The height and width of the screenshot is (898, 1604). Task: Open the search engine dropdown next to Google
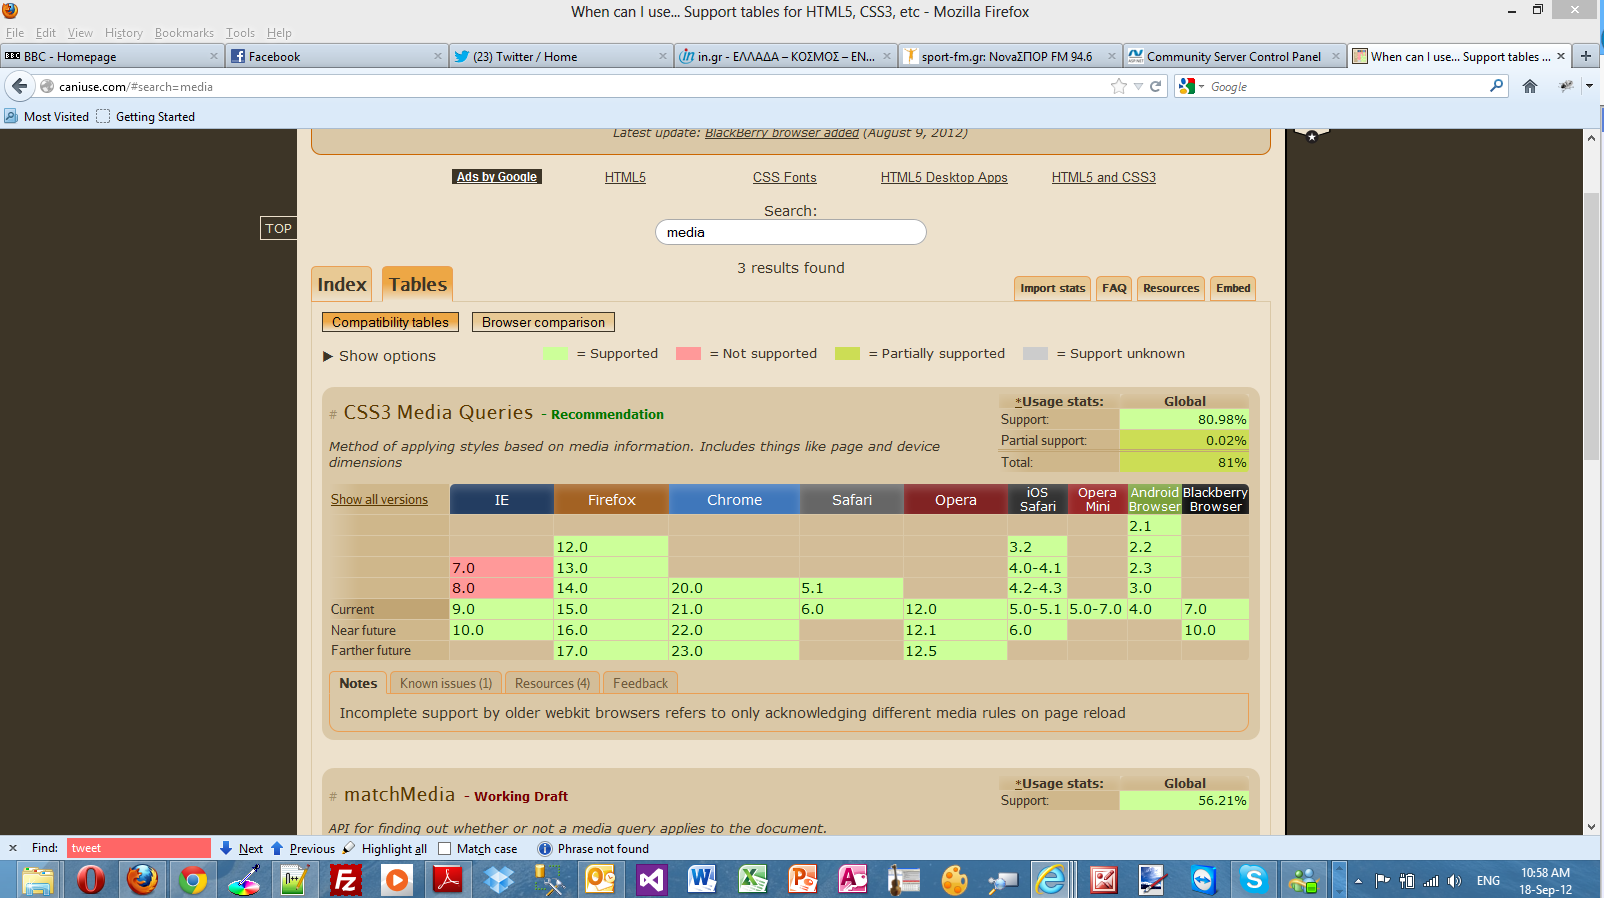[1201, 87]
